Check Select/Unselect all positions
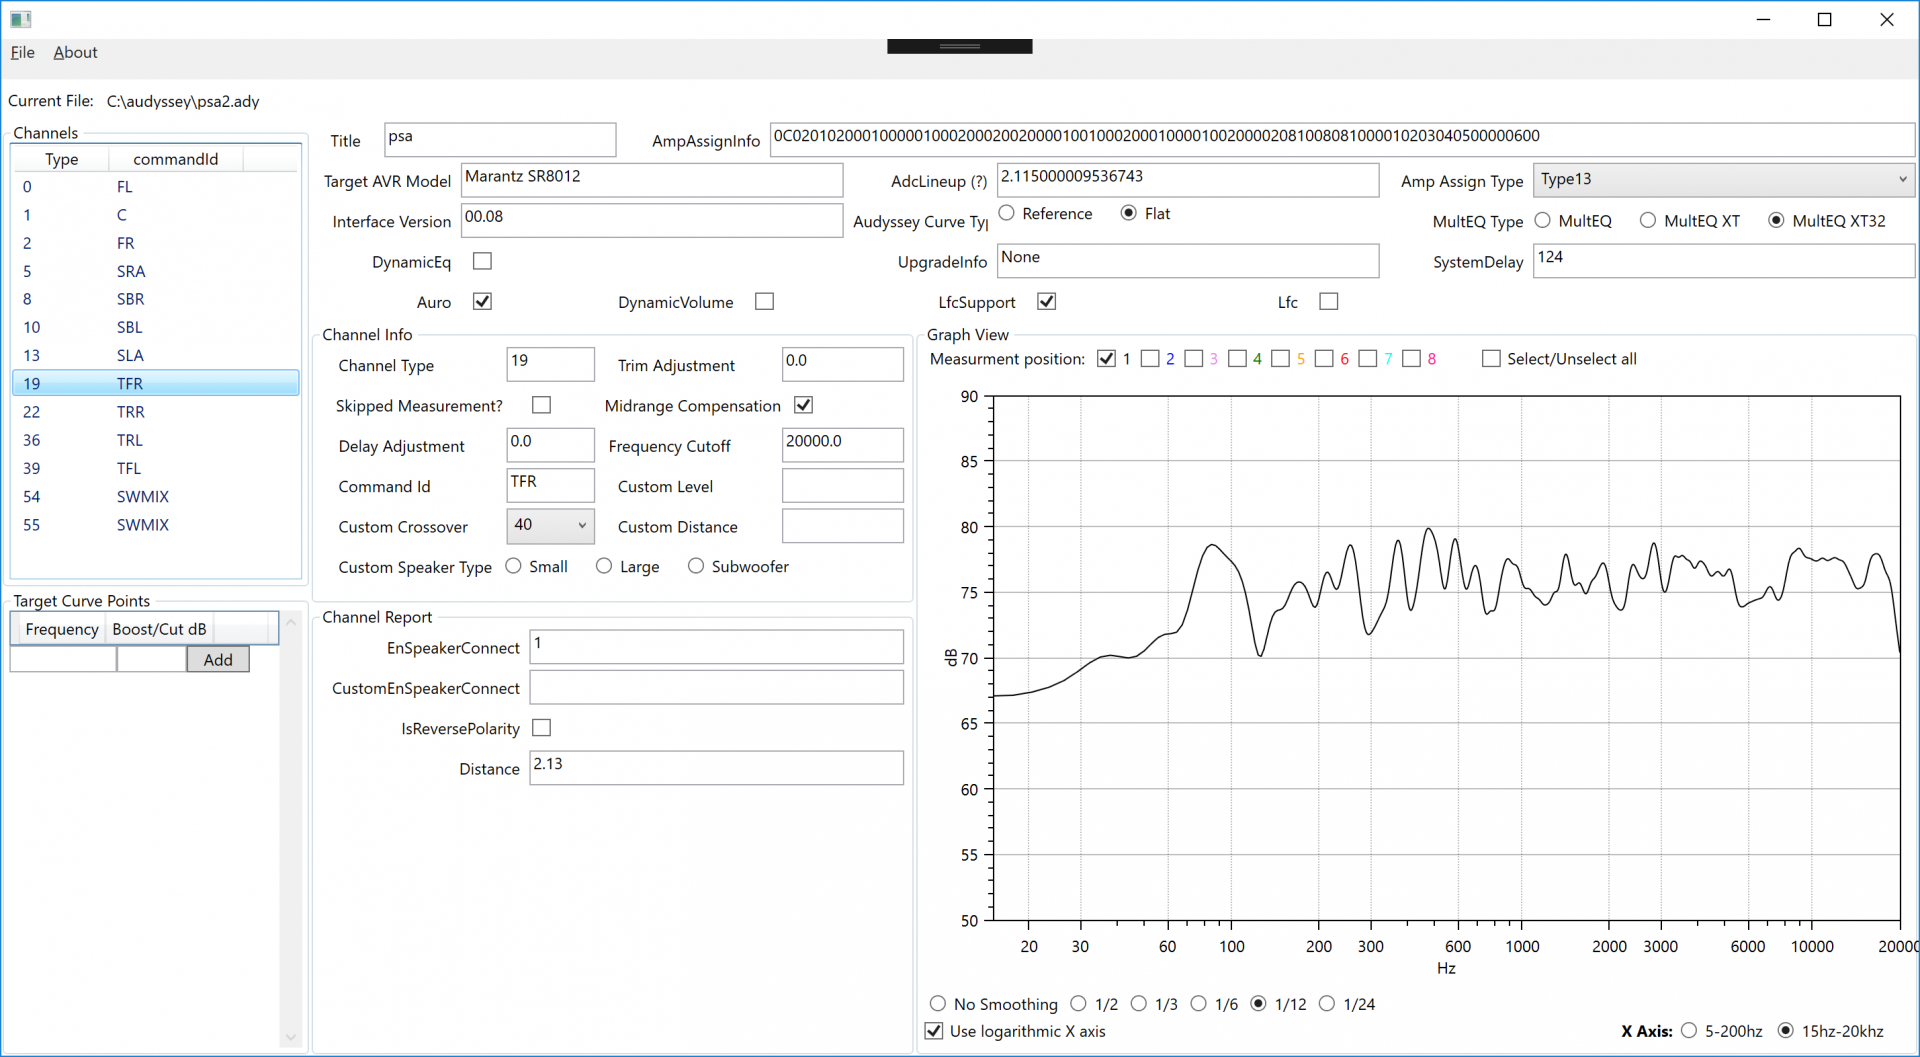Image resolution: width=1920 pixels, height=1057 pixels. pos(1491,359)
